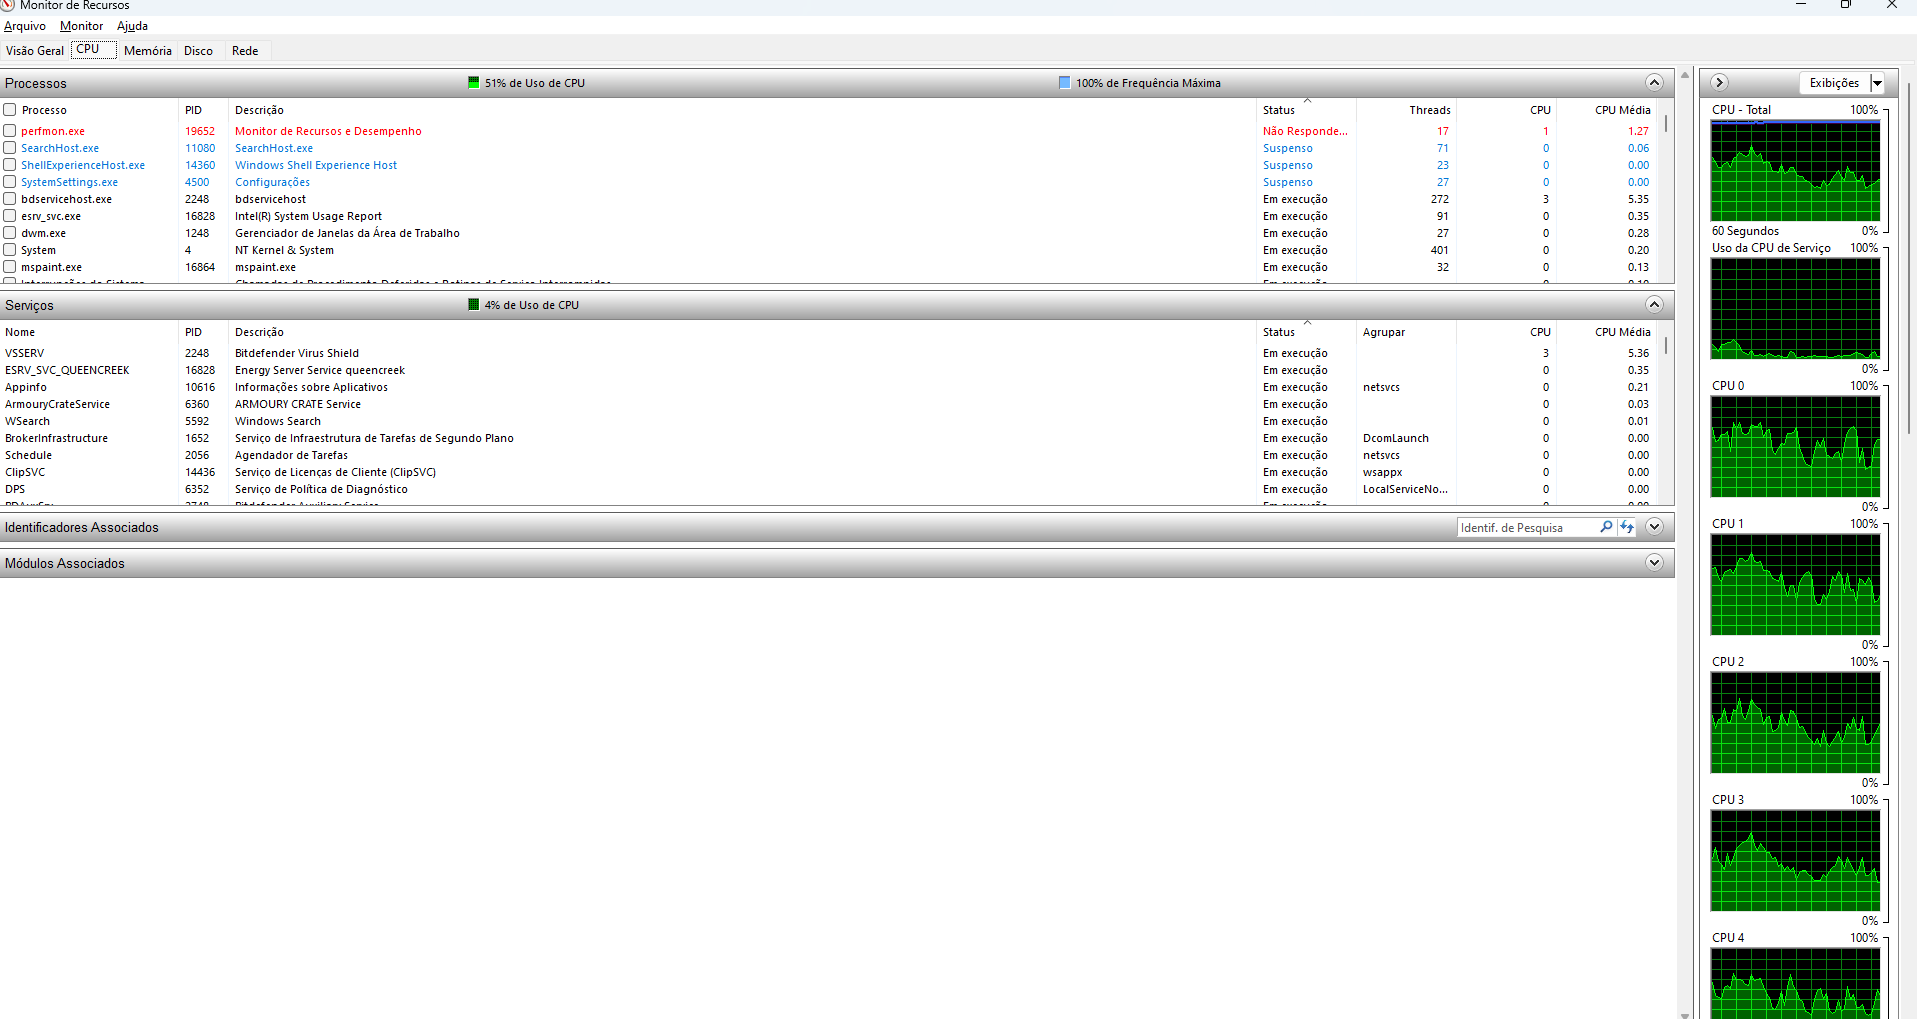Select the Appinfo service row
The image size is (1917, 1019).
click(x=828, y=387)
